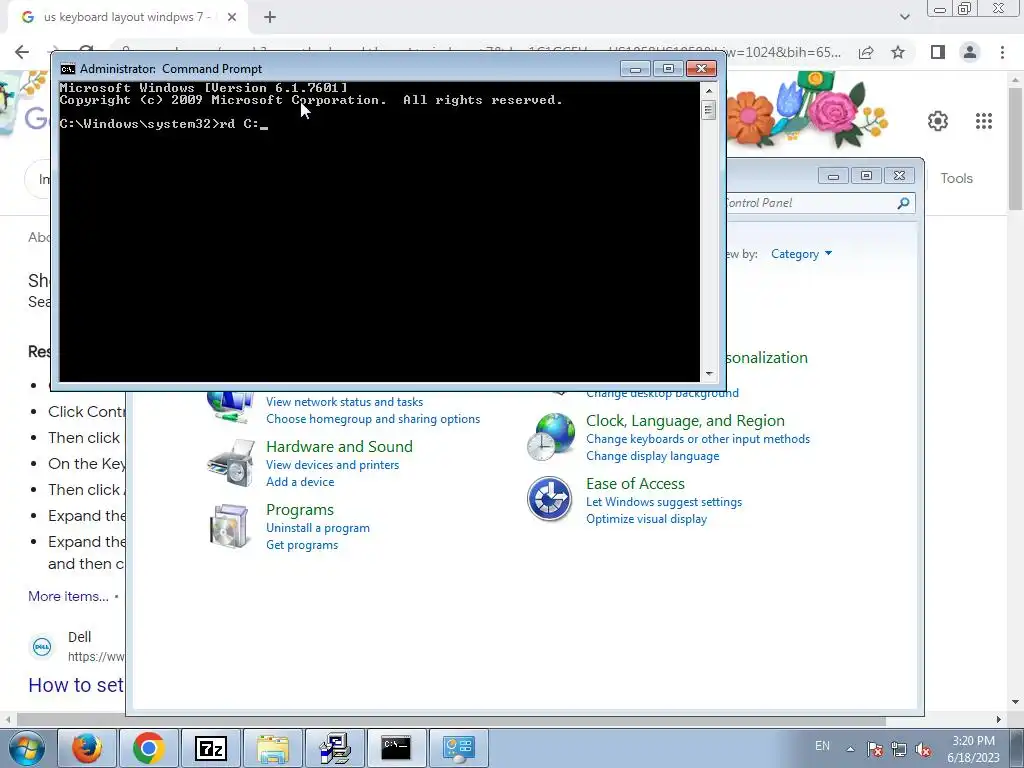The image size is (1024, 768).
Task: Open Google settings gear icon
Action: (x=938, y=121)
